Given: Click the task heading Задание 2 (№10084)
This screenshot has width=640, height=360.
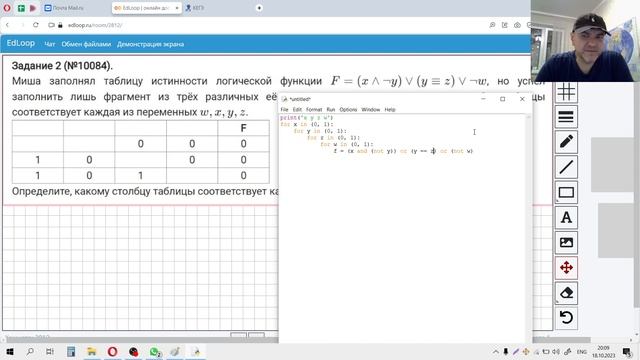Looking at the screenshot, I should [62, 66].
